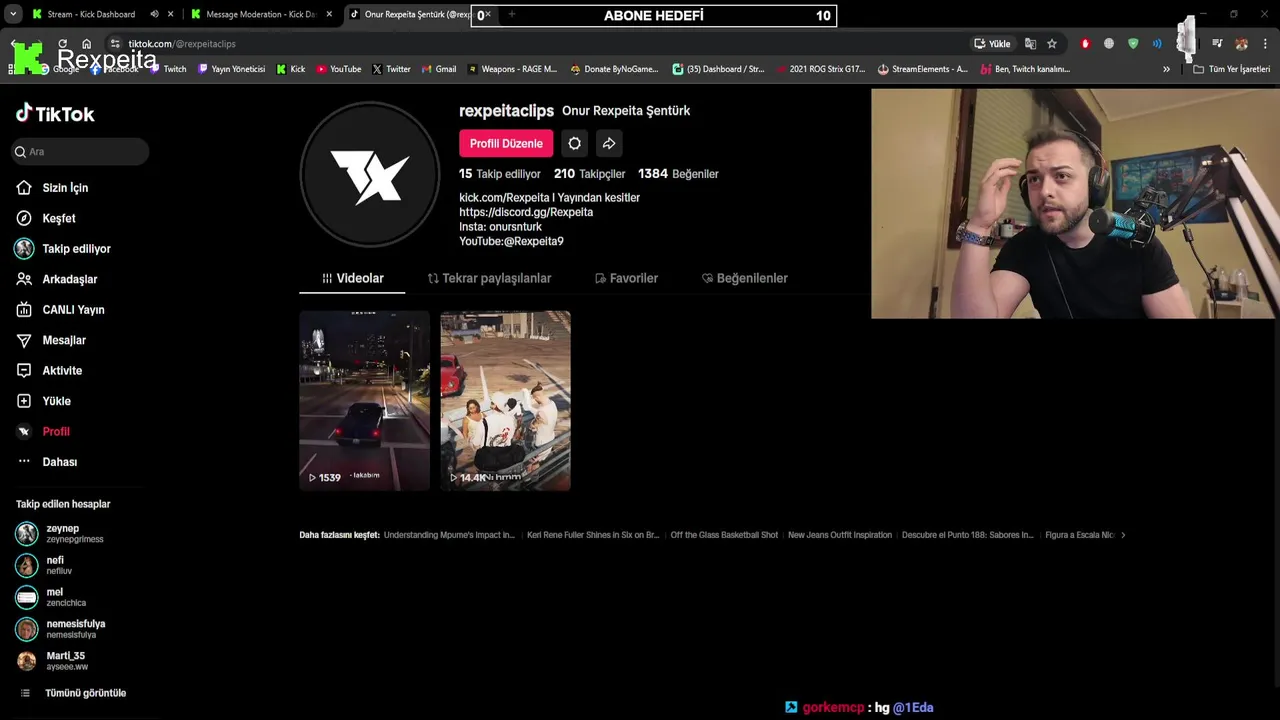1280x720 pixels.
Task: Open StreamElements bookmark
Action: click(922, 69)
